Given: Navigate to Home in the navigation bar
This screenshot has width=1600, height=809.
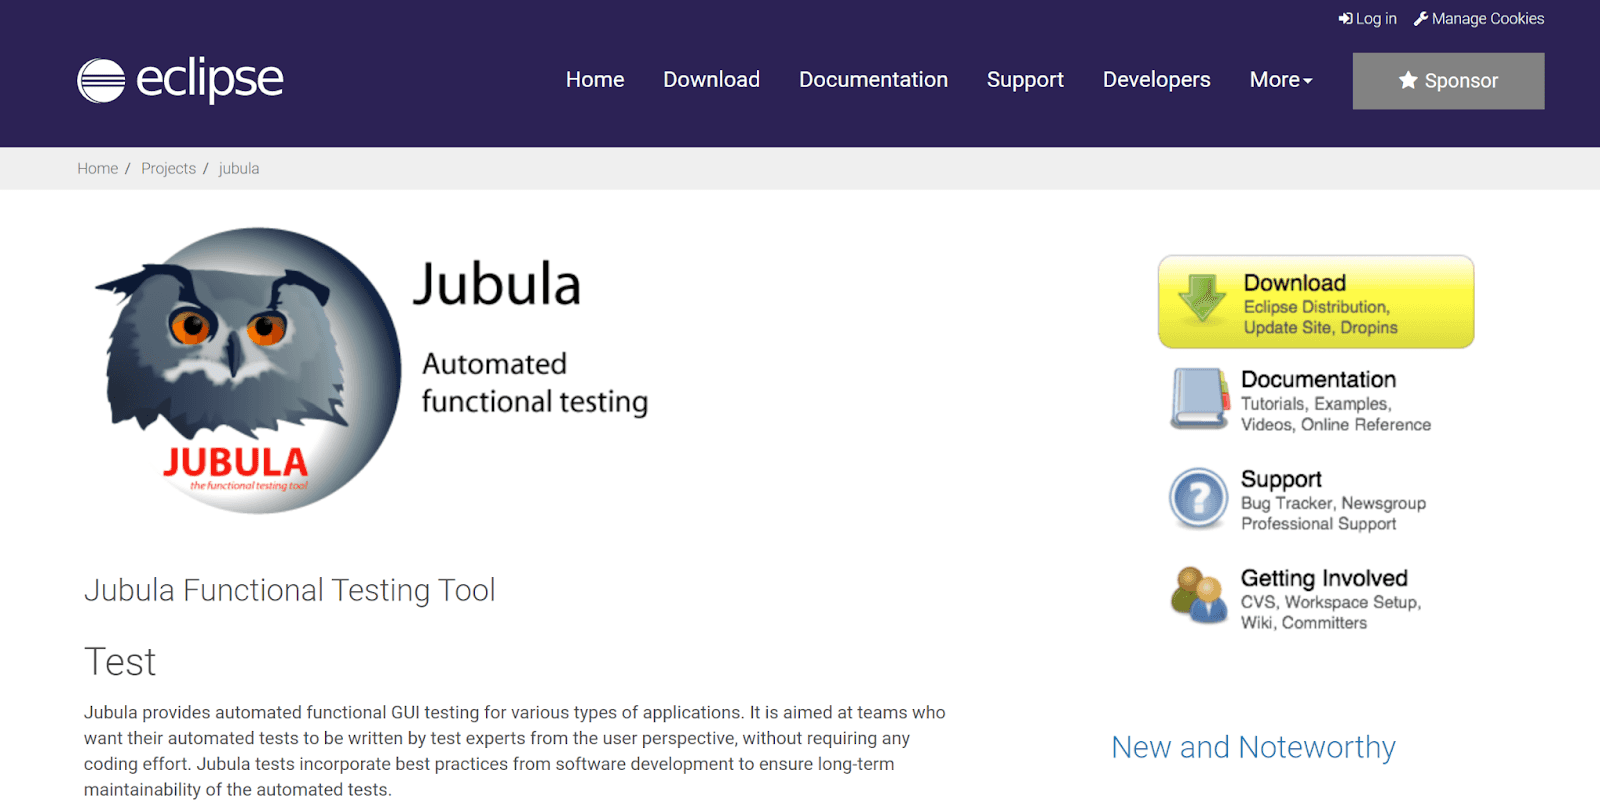Looking at the screenshot, I should click(x=595, y=80).
